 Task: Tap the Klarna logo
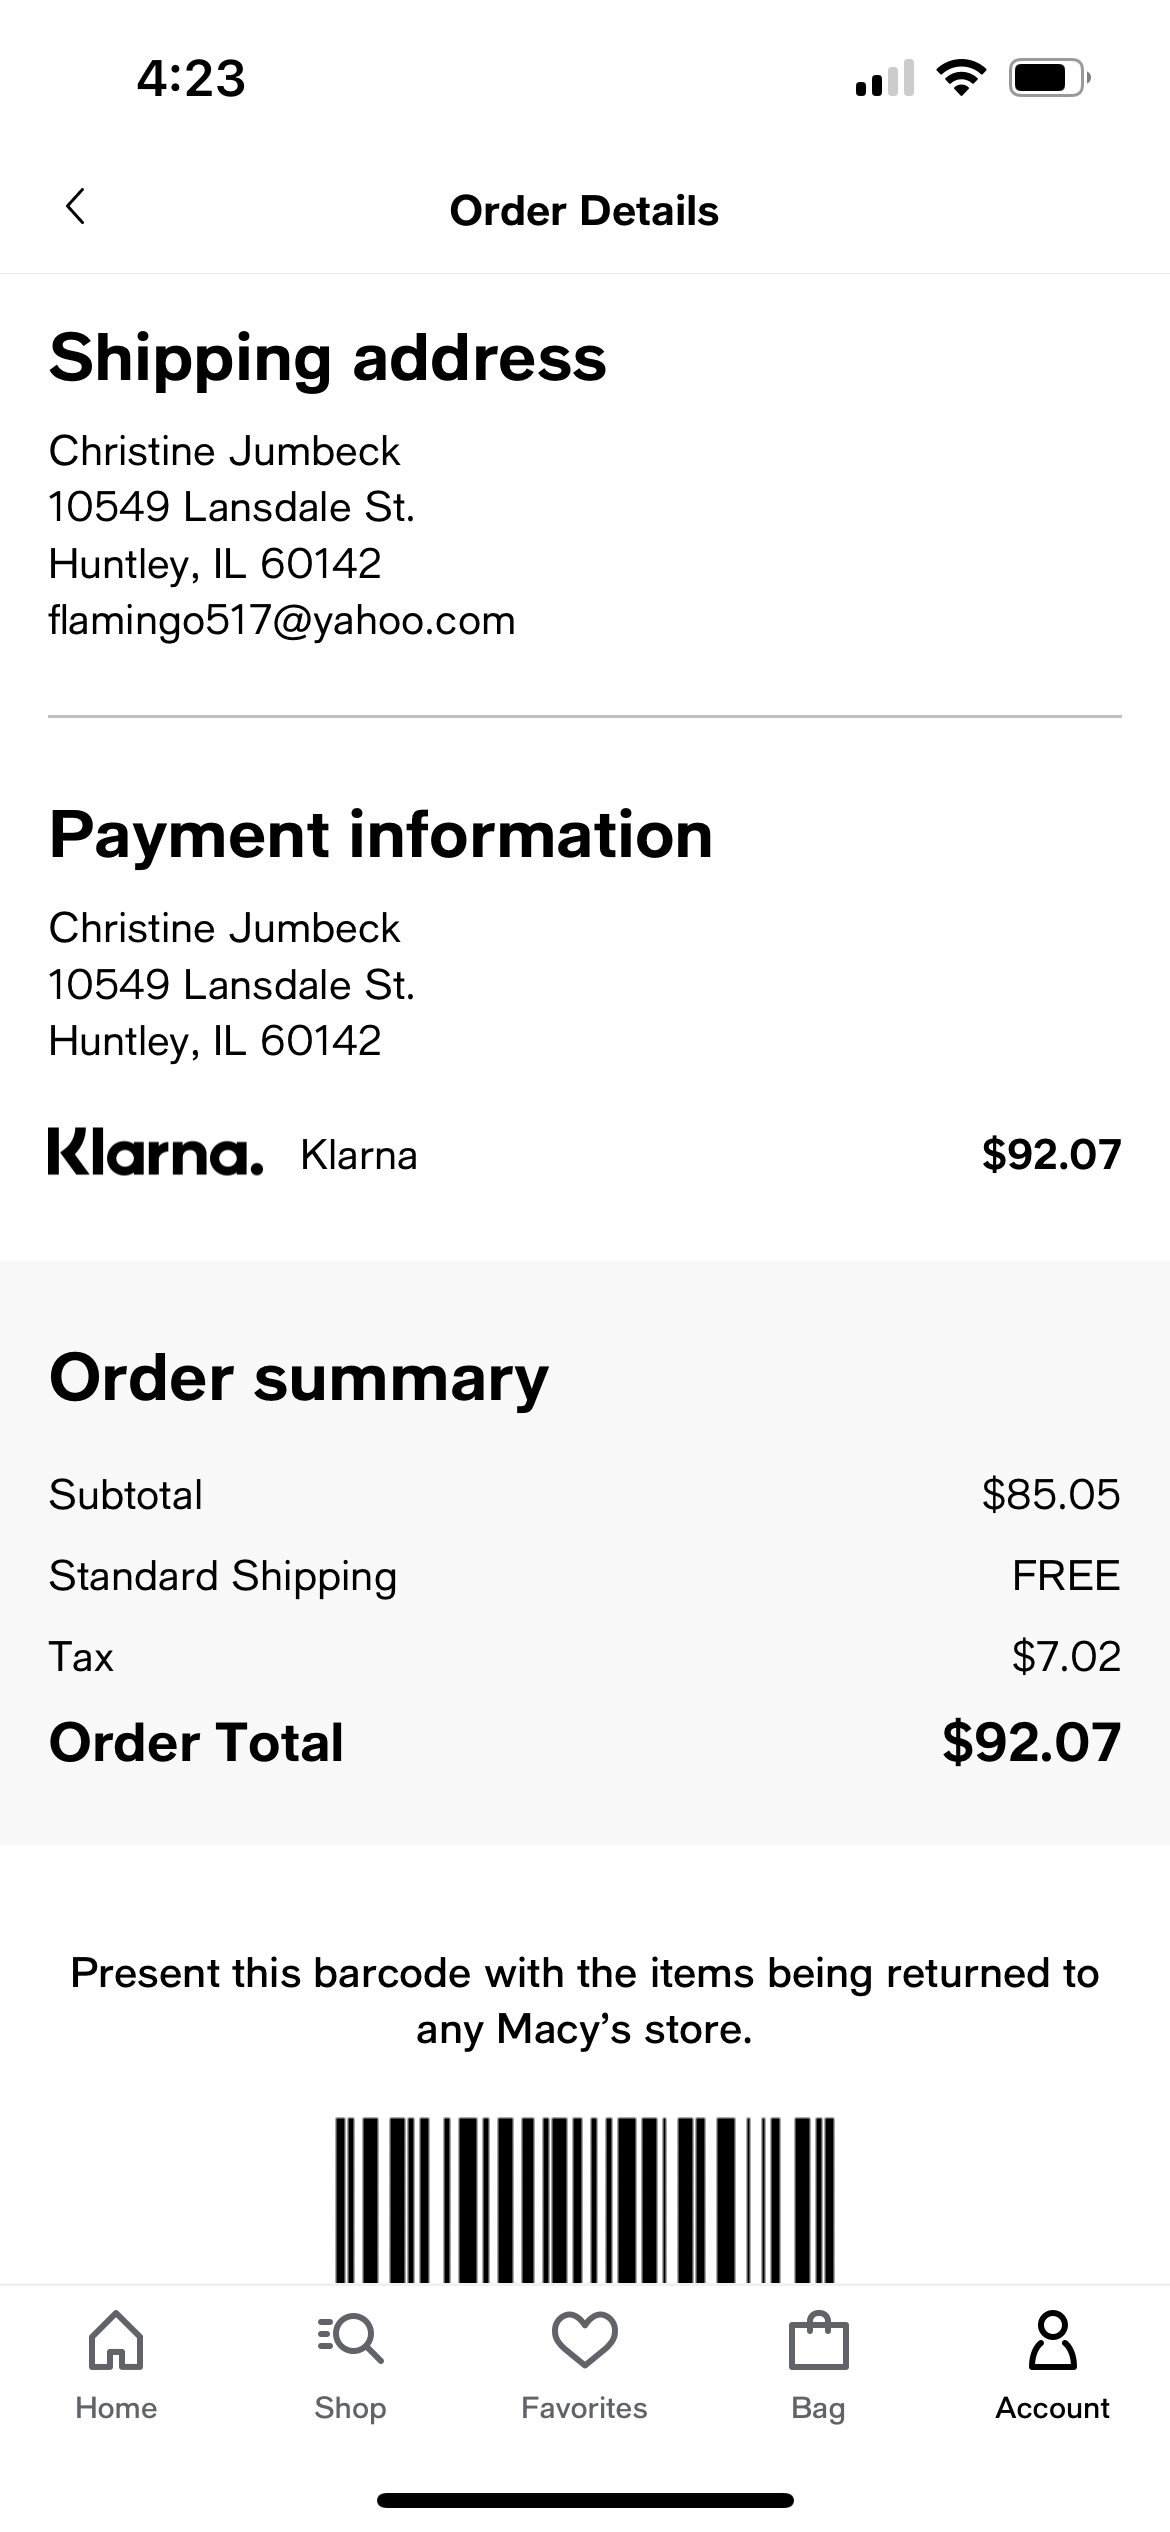156,1152
